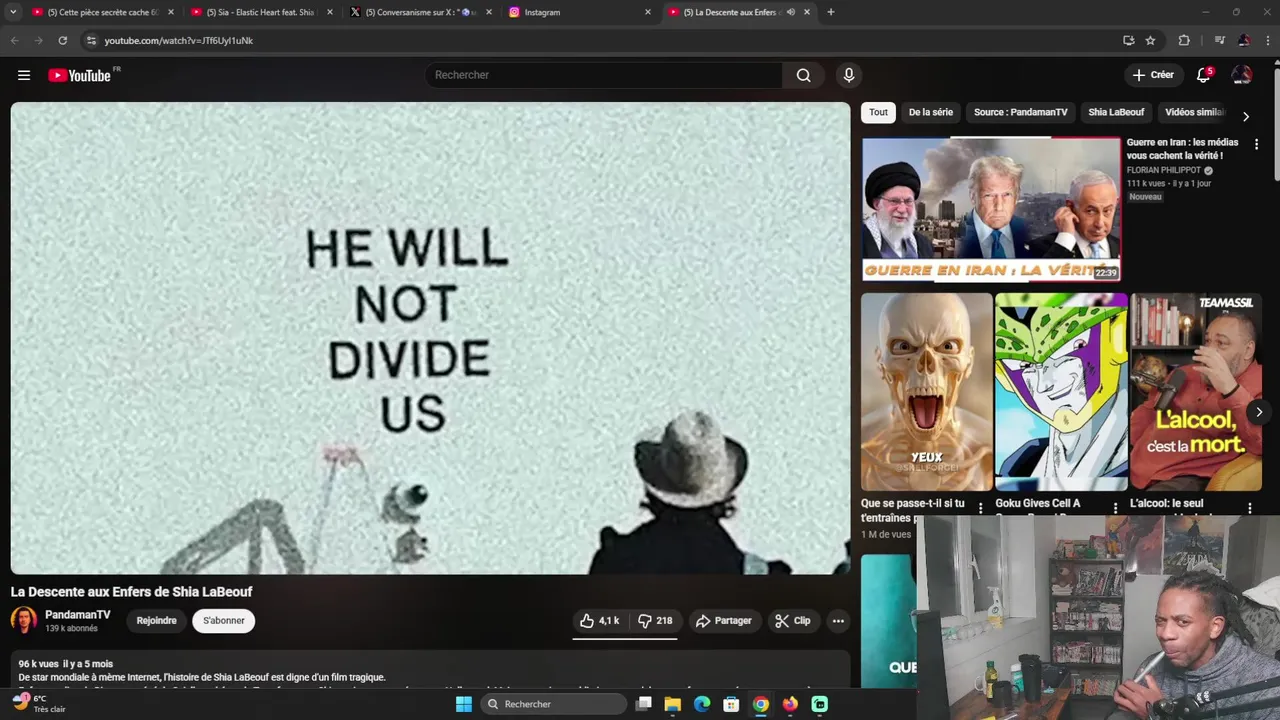Open the Chrome three-dot menu
The height and width of the screenshot is (720, 1280).
pyautogui.click(x=1267, y=41)
